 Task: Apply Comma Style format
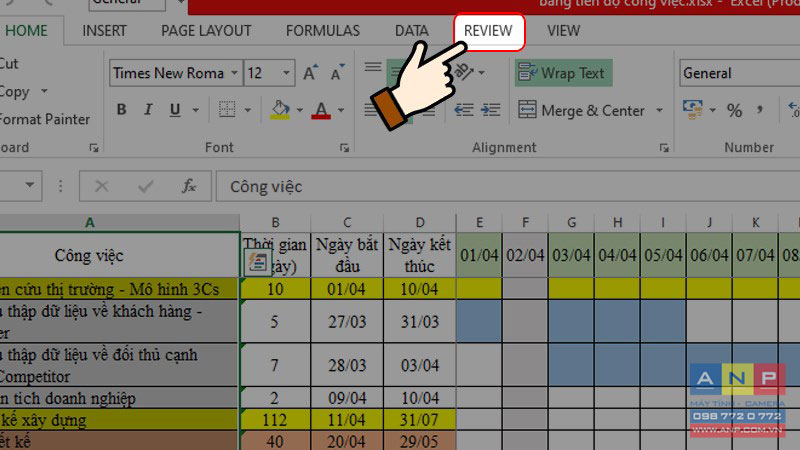[760, 109]
